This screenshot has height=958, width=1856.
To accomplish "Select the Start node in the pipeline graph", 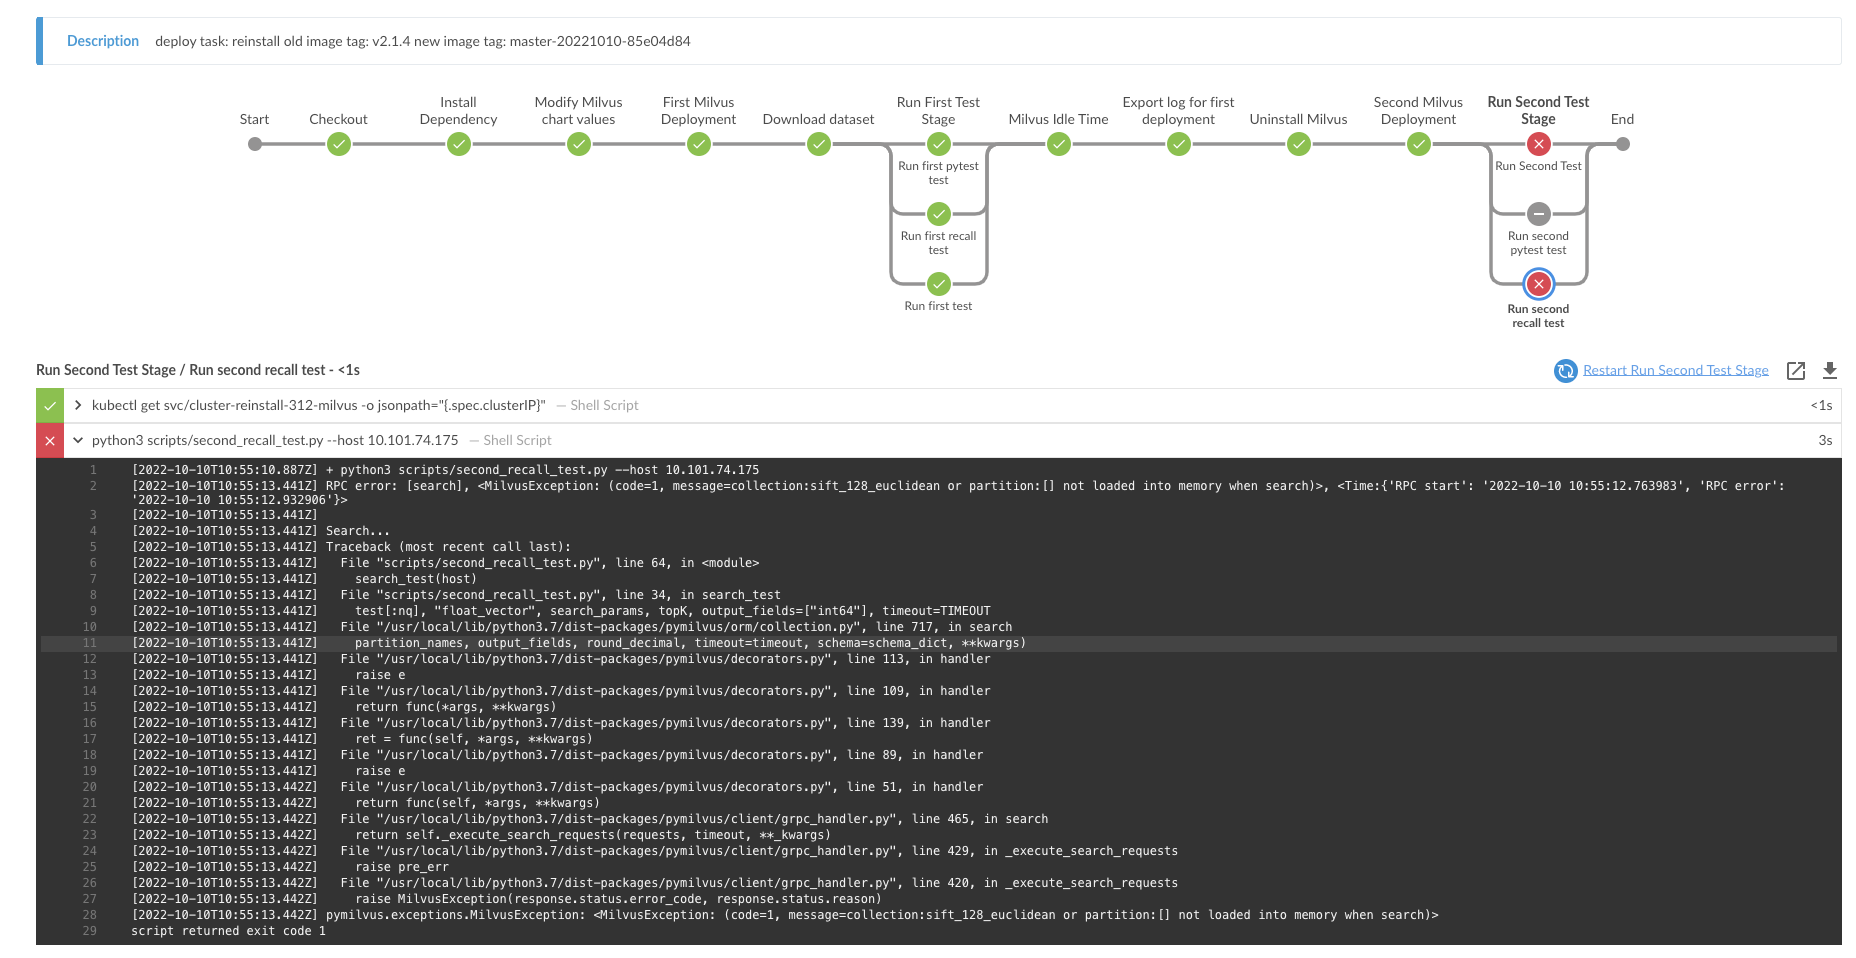I will 254,144.
